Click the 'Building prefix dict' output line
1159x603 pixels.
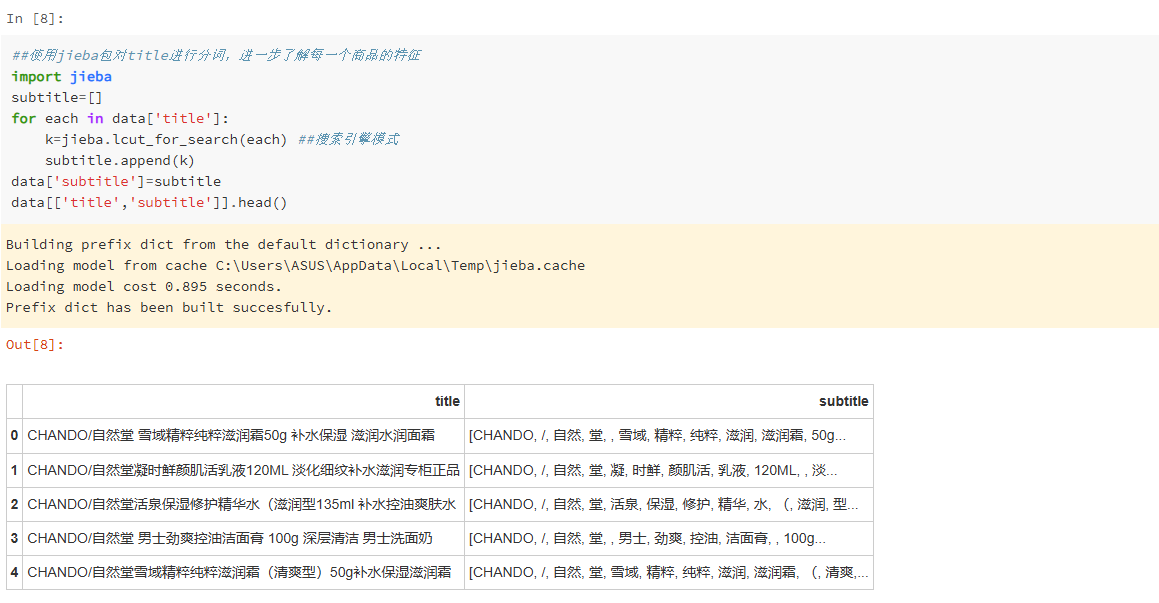point(223,245)
